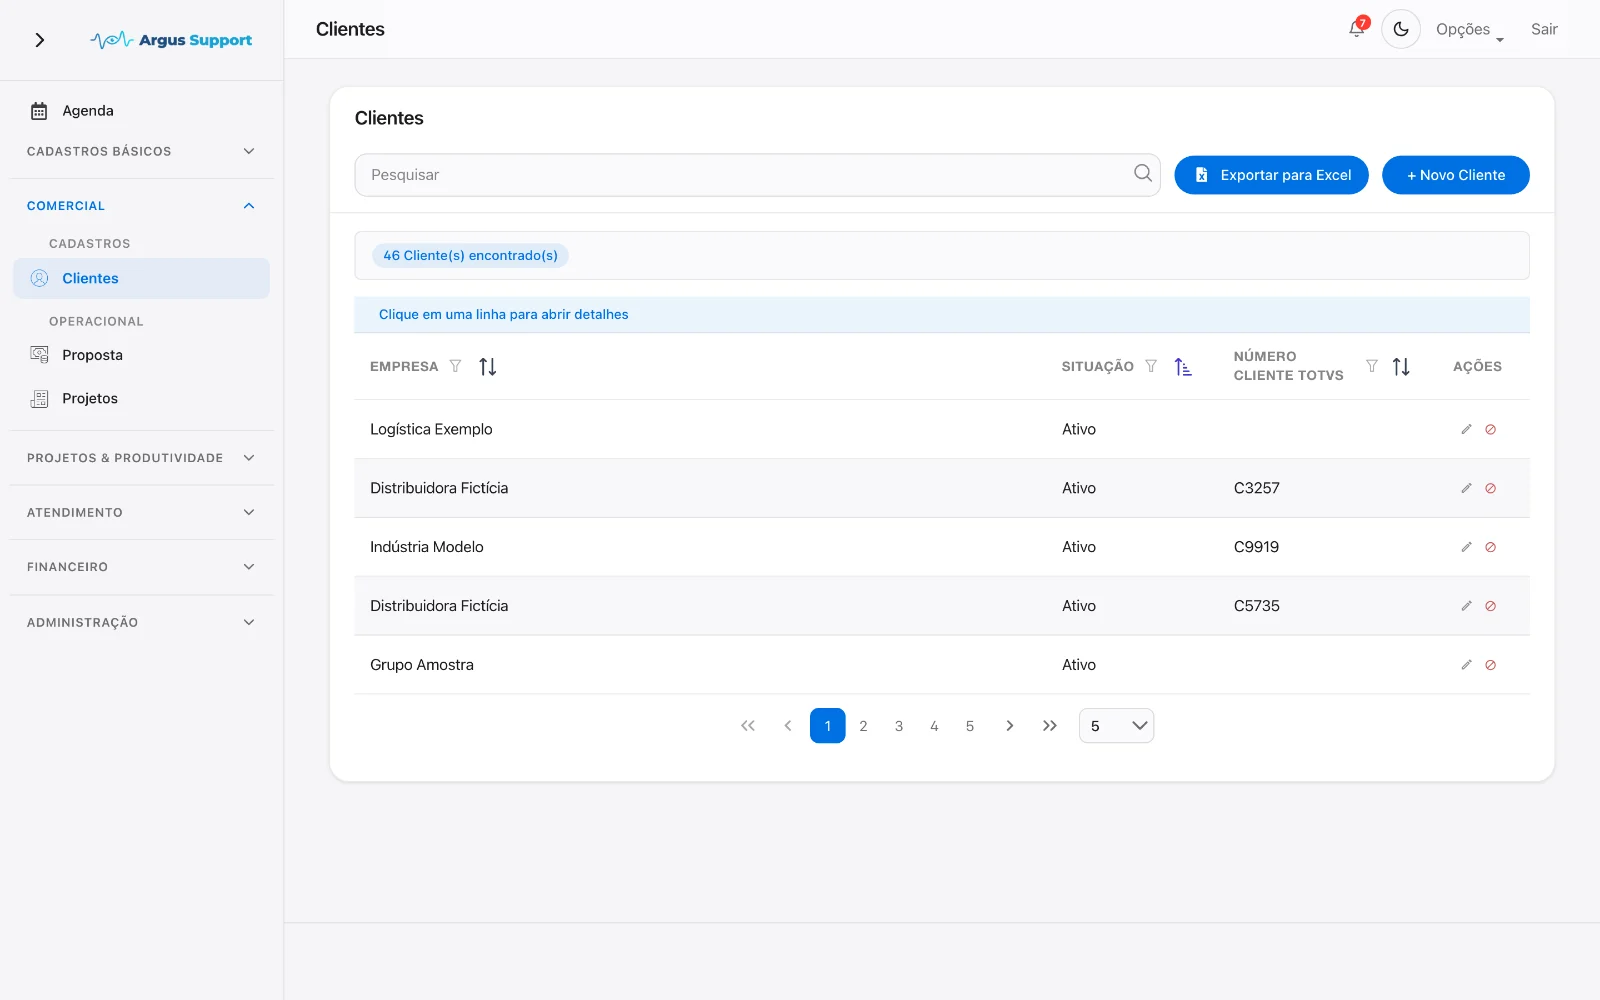The height and width of the screenshot is (1000, 1600).
Task: Go to page 3 of results
Action: (899, 726)
